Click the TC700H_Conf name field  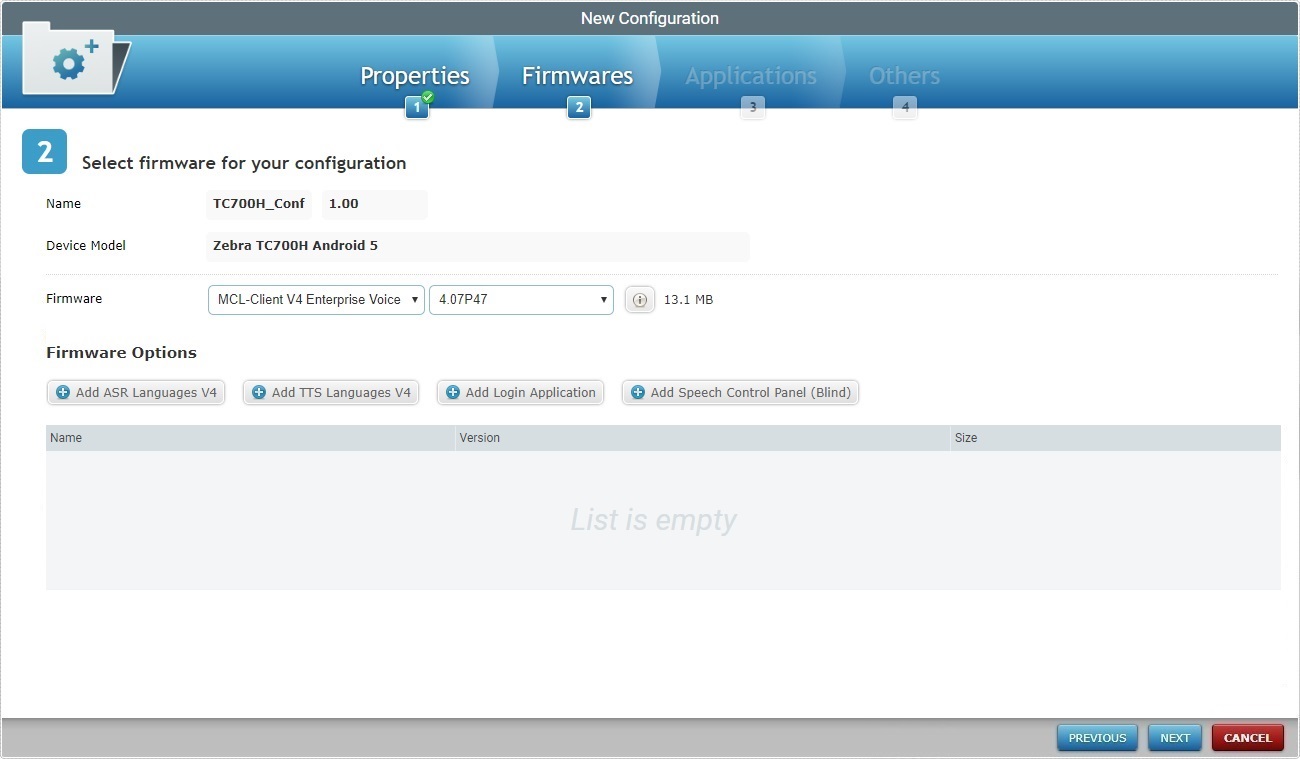(258, 204)
